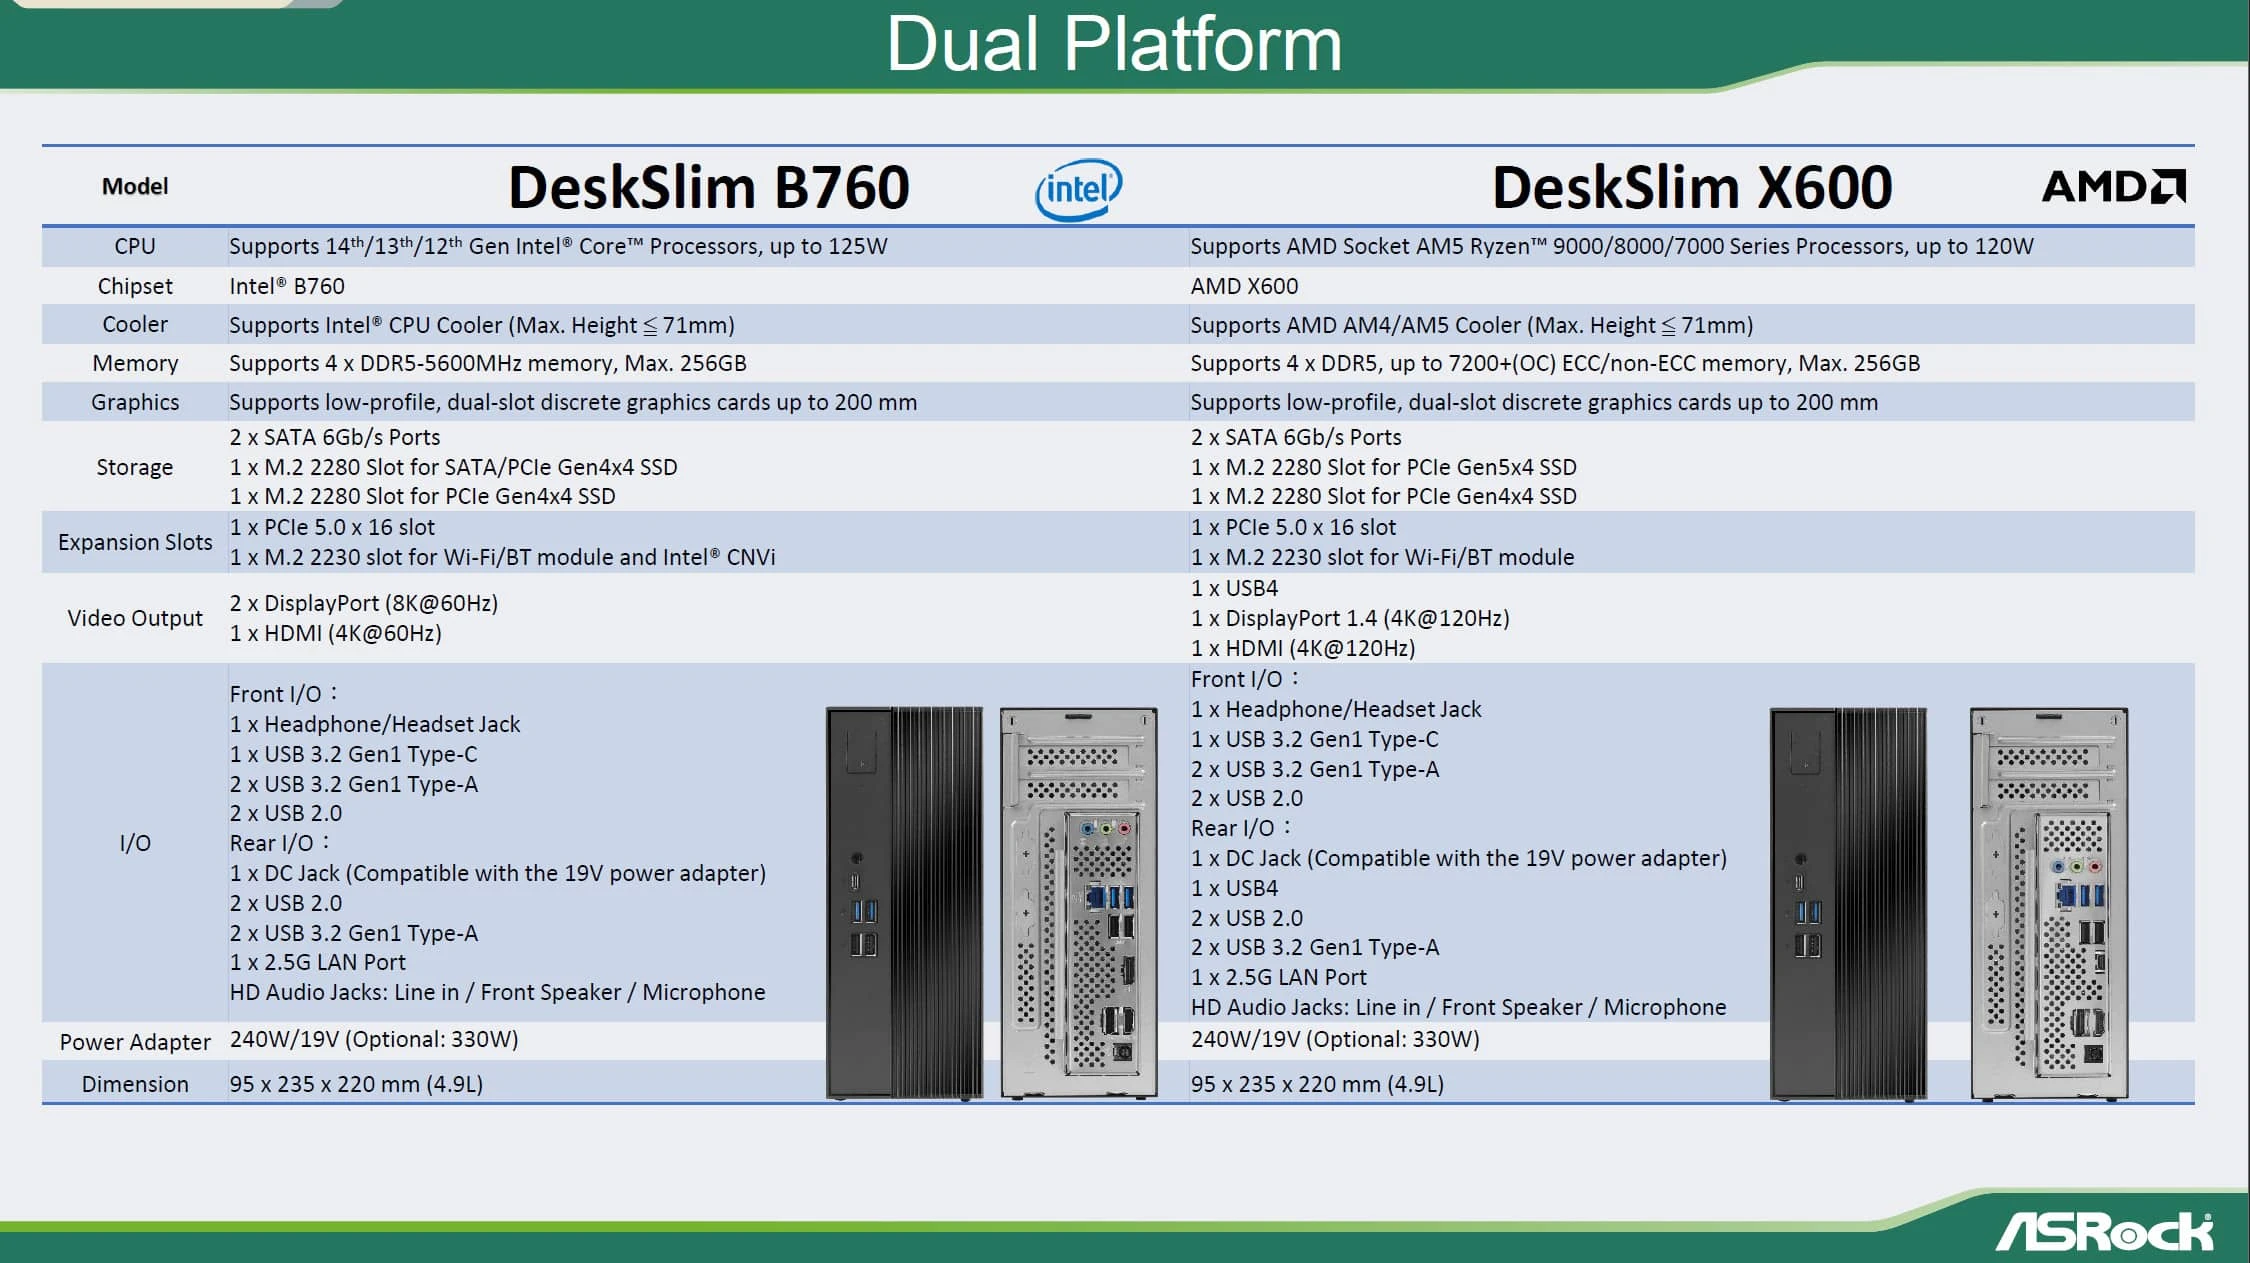
Task: Click the M.2 2280 PCIe Gen5x4 SSD line
Action: [1383, 467]
